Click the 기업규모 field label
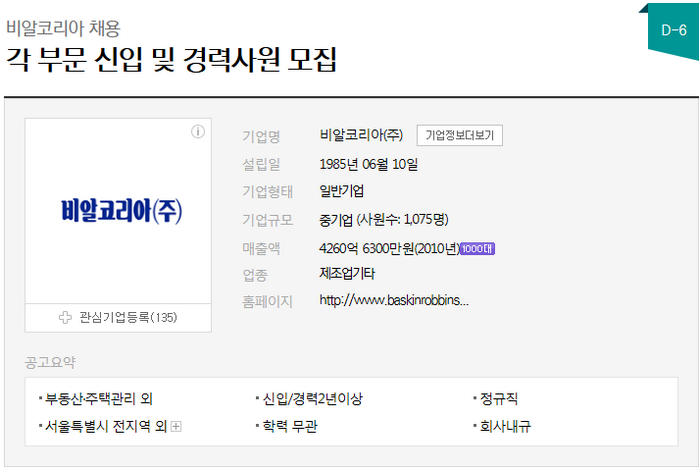Image resolution: width=700 pixels, height=470 pixels. point(267,220)
